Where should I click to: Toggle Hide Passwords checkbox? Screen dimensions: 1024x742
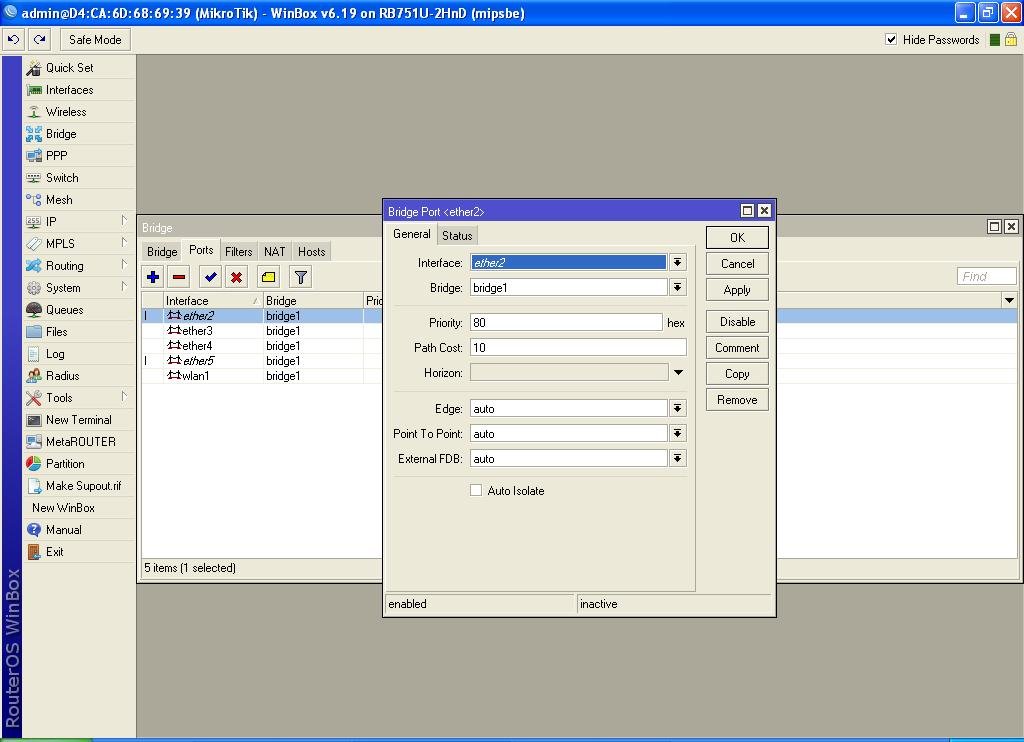tap(891, 39)
